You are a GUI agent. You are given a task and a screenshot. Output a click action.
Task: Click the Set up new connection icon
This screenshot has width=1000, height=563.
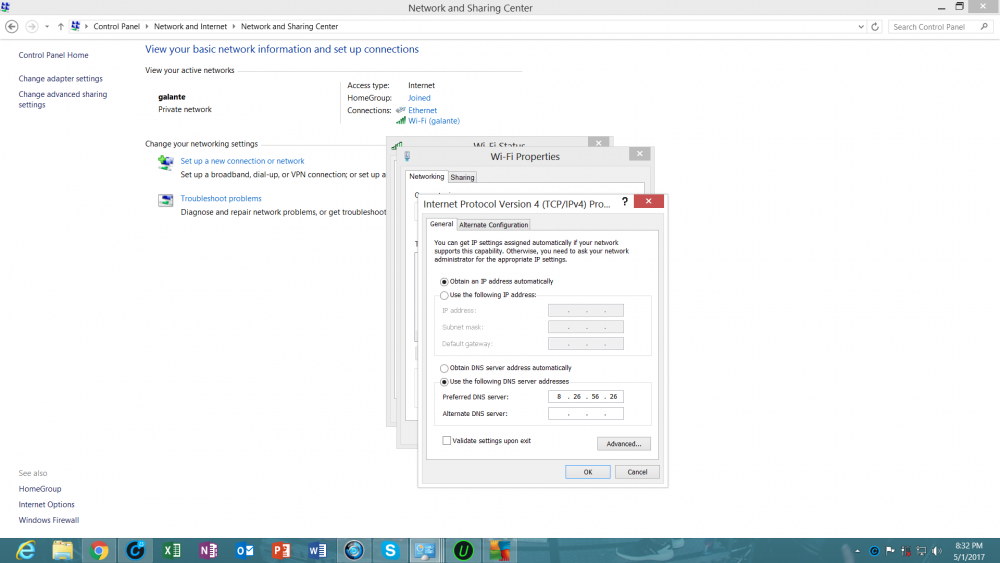tap(166, 163)
